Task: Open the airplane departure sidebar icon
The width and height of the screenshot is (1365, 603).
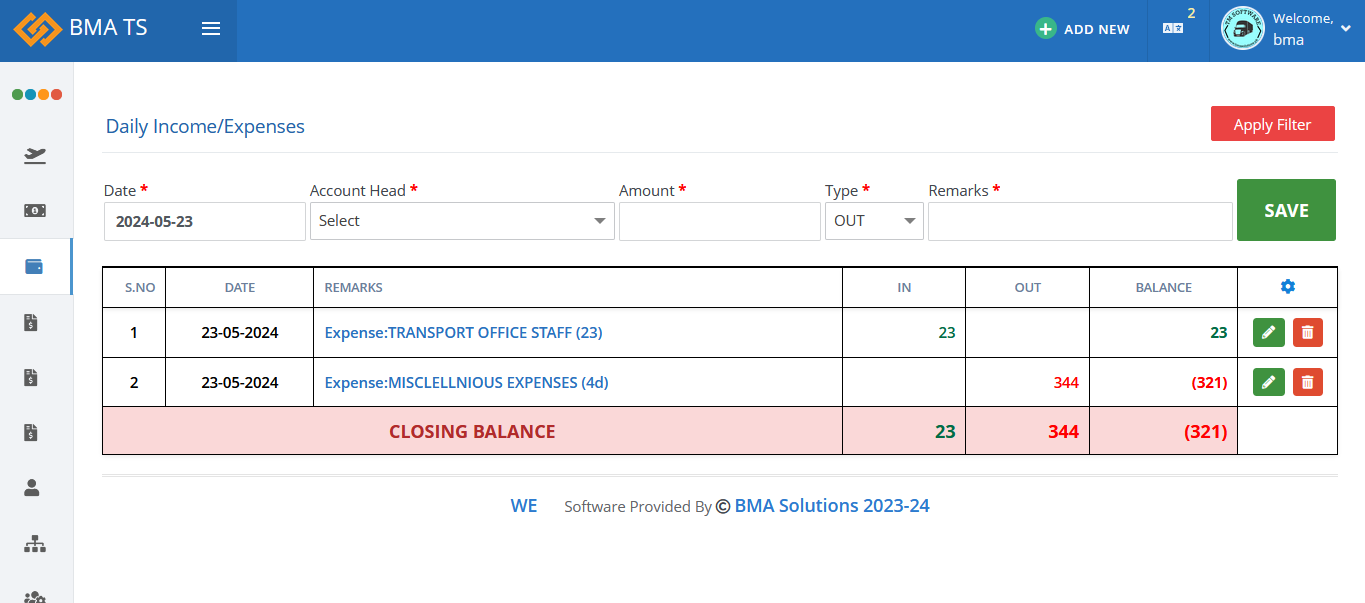Action: coord(35,155)
